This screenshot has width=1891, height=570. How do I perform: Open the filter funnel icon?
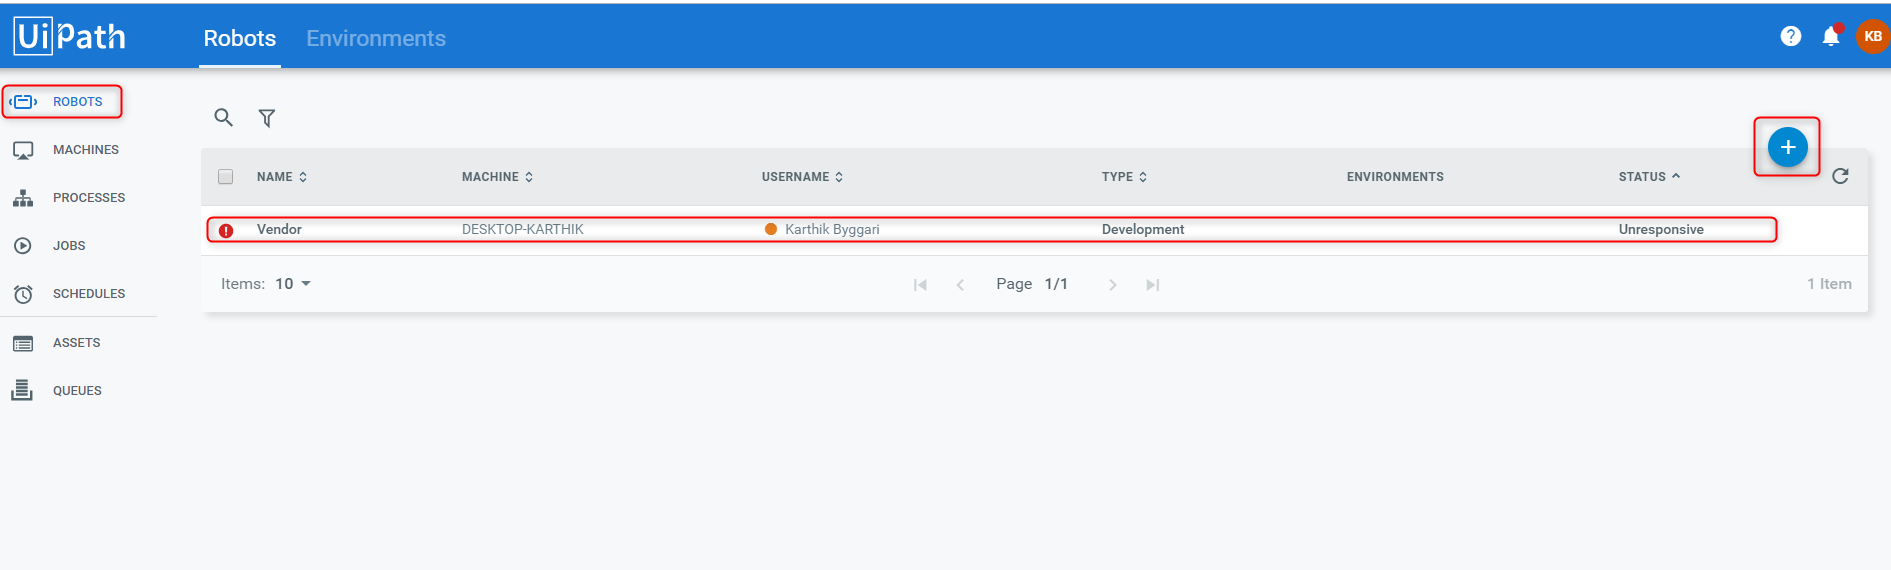(267, 118)
